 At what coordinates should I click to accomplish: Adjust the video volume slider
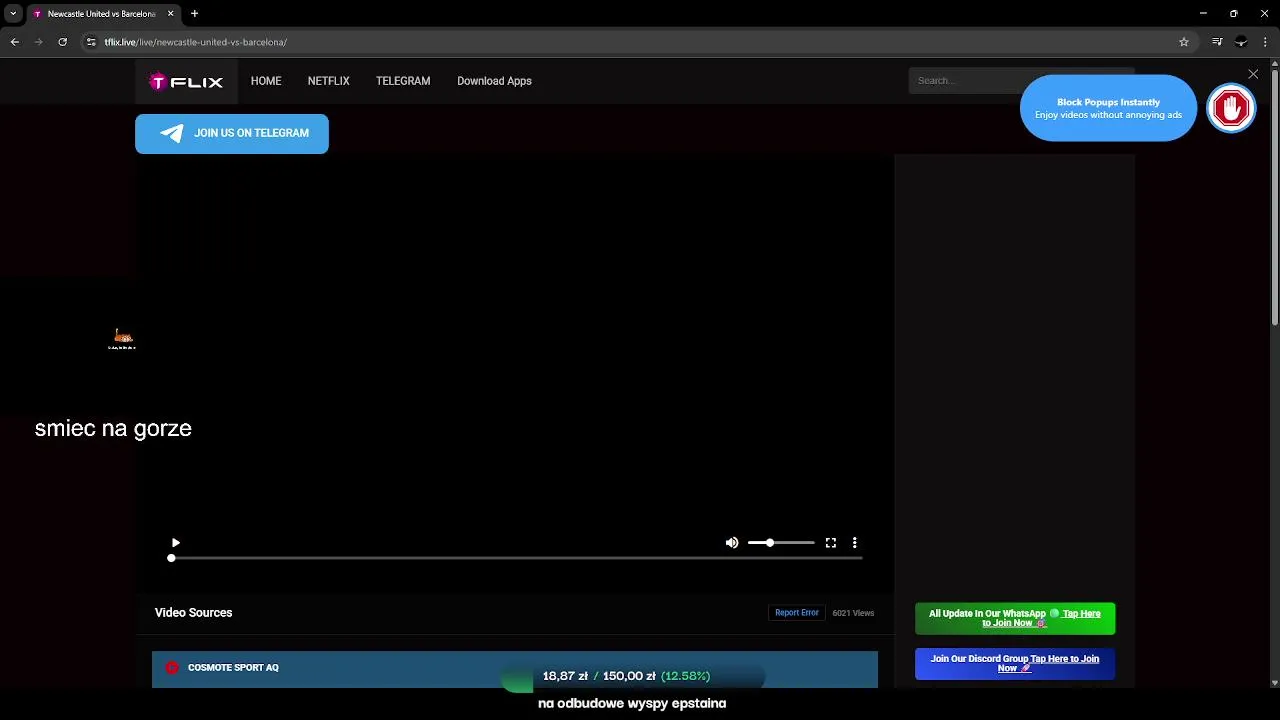781,543
